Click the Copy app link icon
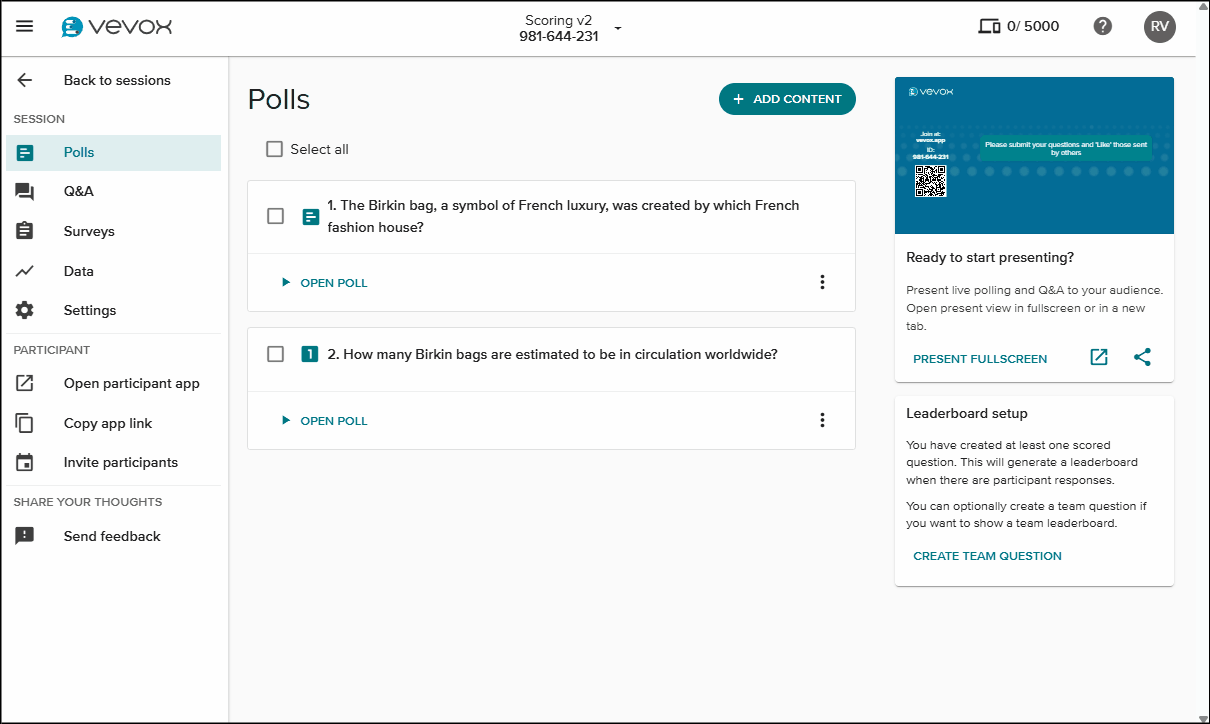Screen dimensions: 1210x724 click(24, 423)
